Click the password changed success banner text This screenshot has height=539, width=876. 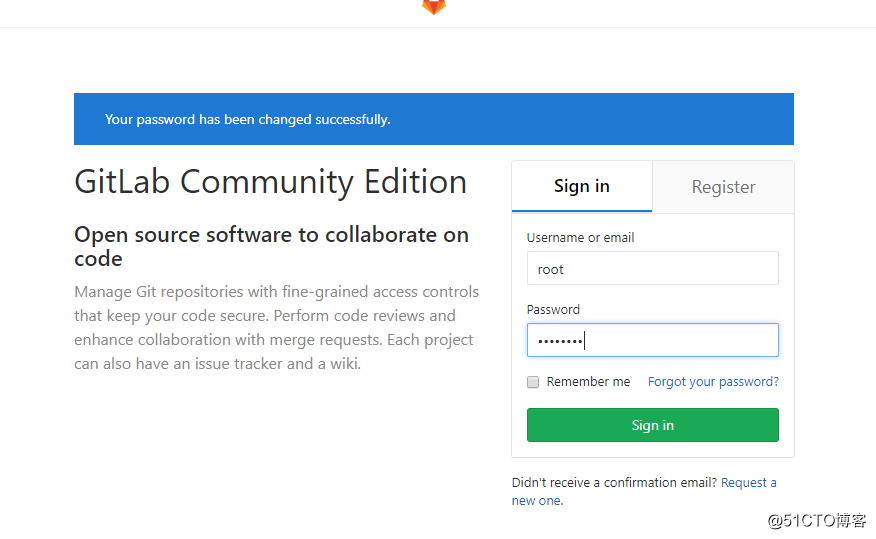(247, 120)
